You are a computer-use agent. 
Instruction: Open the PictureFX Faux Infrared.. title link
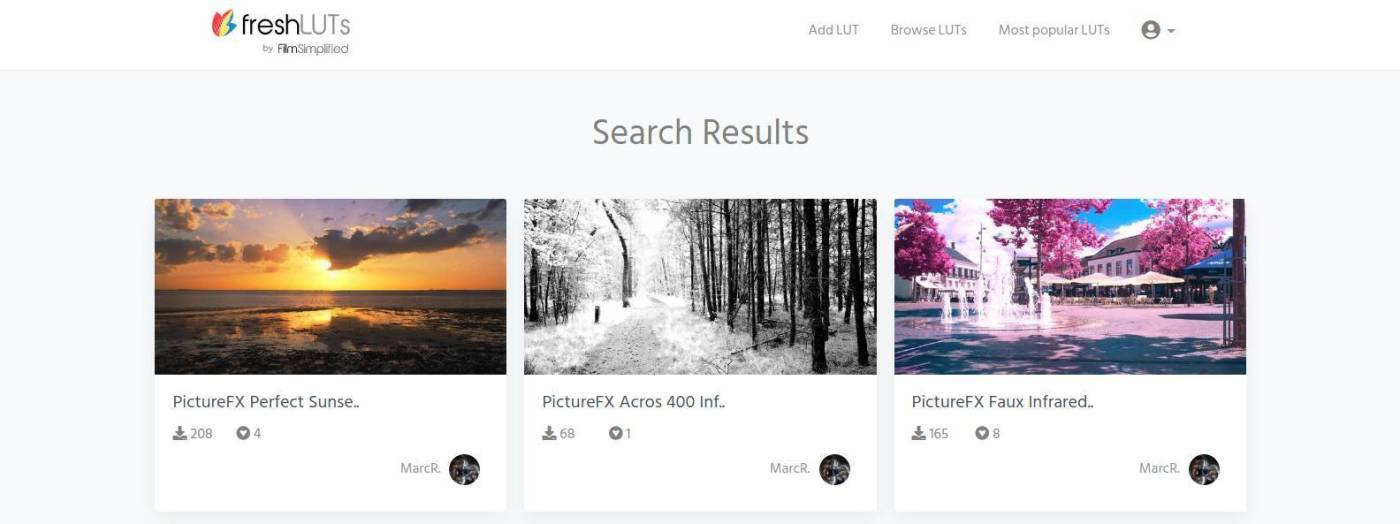(1003, 401)
